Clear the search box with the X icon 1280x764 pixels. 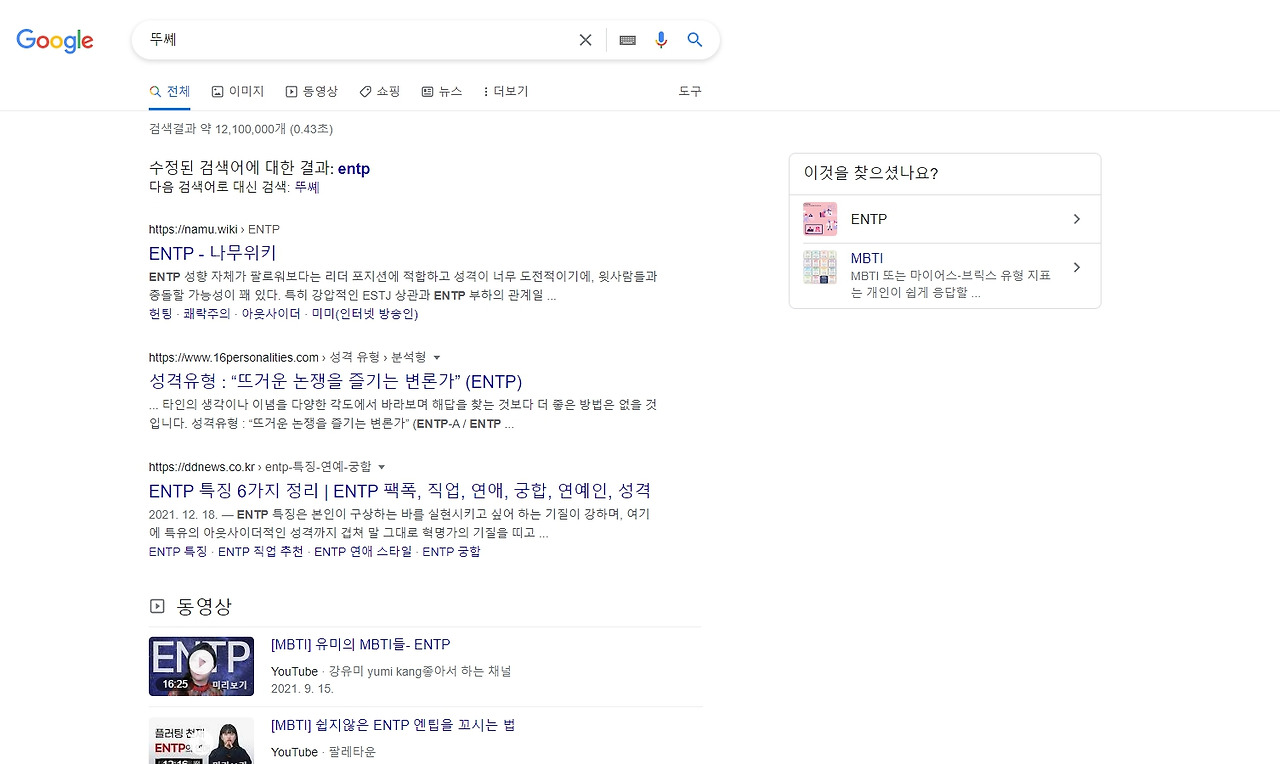coord(585,40)
